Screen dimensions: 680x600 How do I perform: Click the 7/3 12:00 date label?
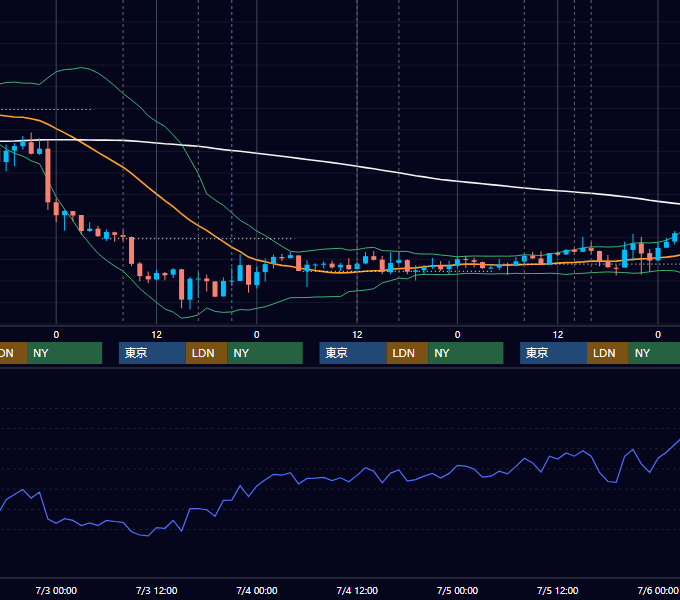(x=157, y=590)
